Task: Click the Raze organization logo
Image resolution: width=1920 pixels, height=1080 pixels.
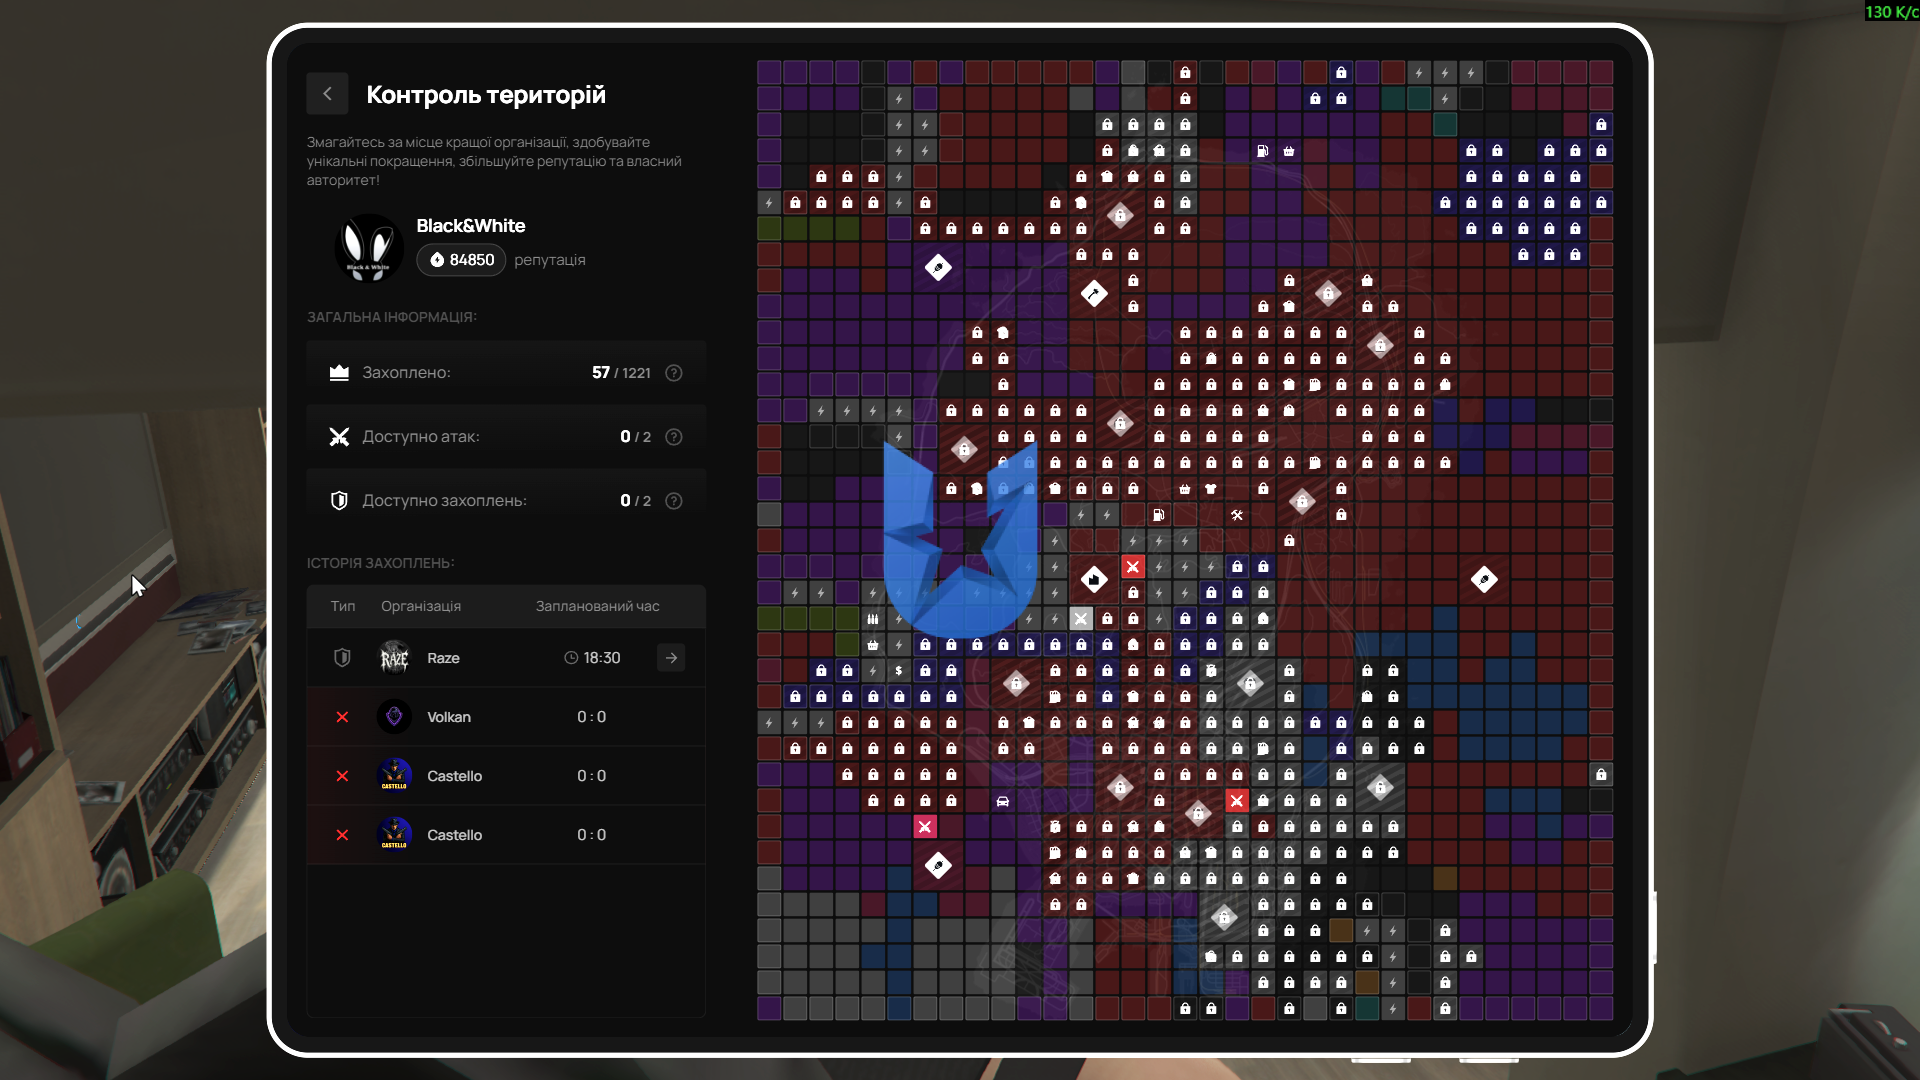Action: point(394,658)
